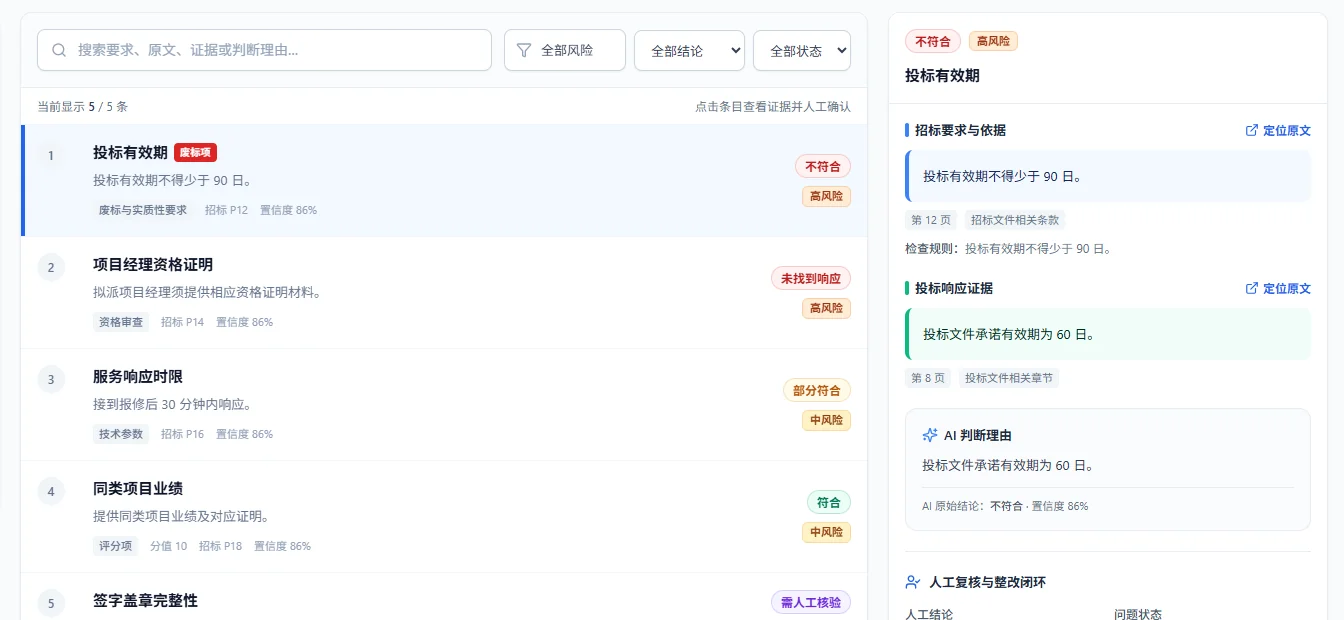Click 招标 P12 page reference
The height and width of the screenshot is (620, 1344).
[x=226, y=210]
